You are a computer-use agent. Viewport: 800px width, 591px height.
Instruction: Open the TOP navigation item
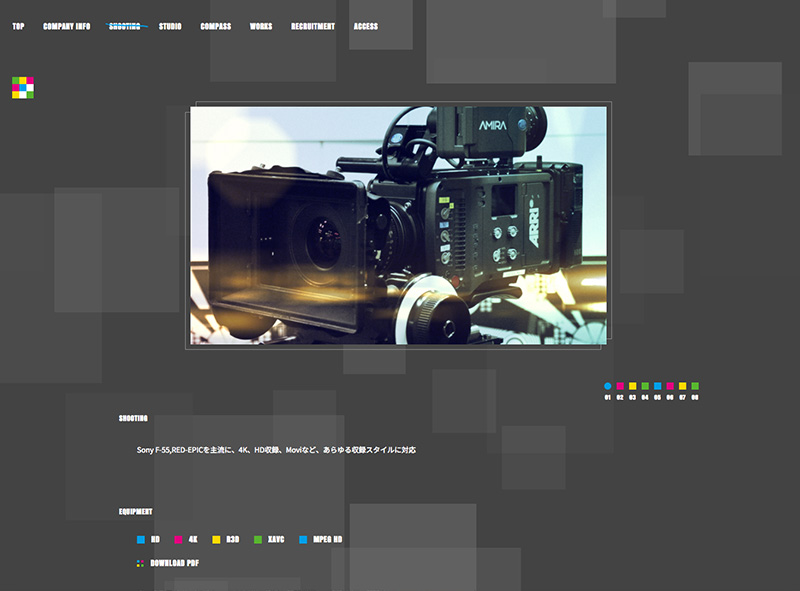18,26
